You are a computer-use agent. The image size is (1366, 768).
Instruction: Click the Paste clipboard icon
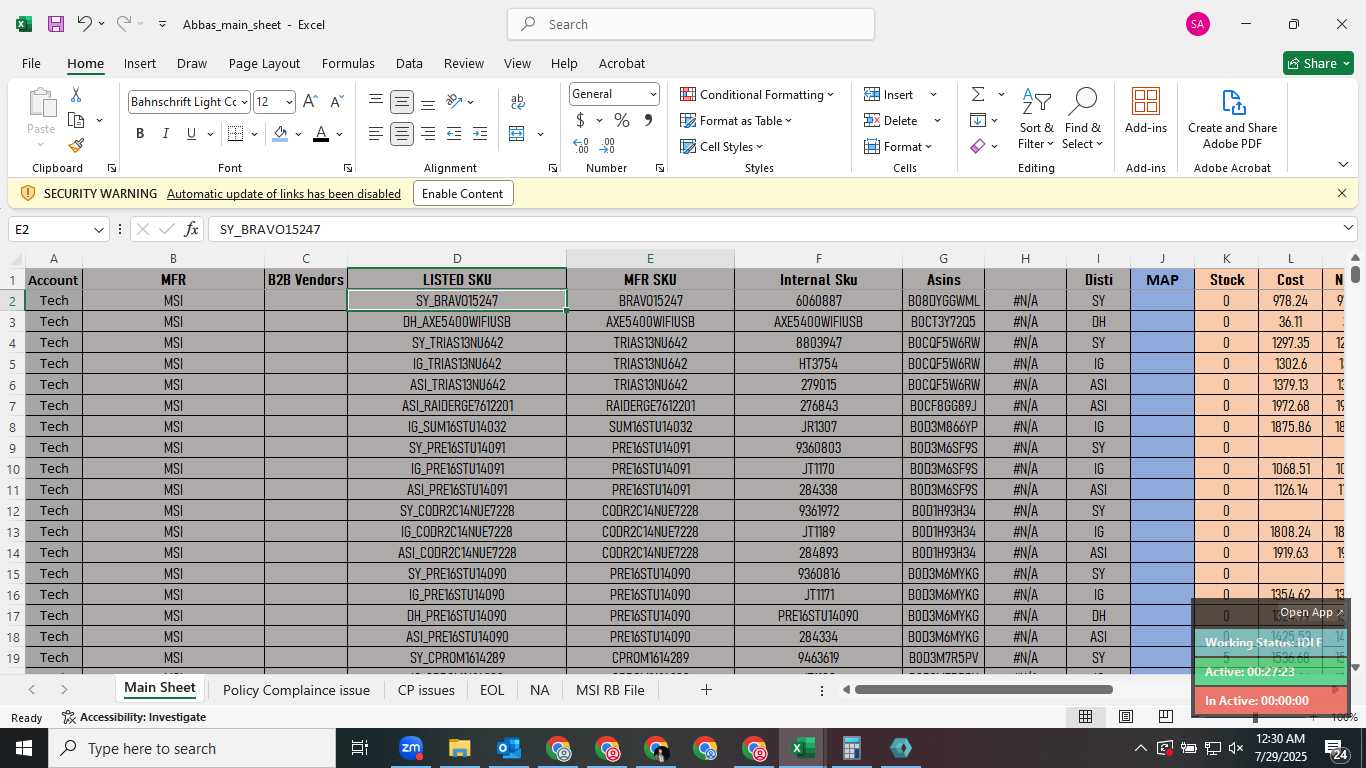(41, 102)
